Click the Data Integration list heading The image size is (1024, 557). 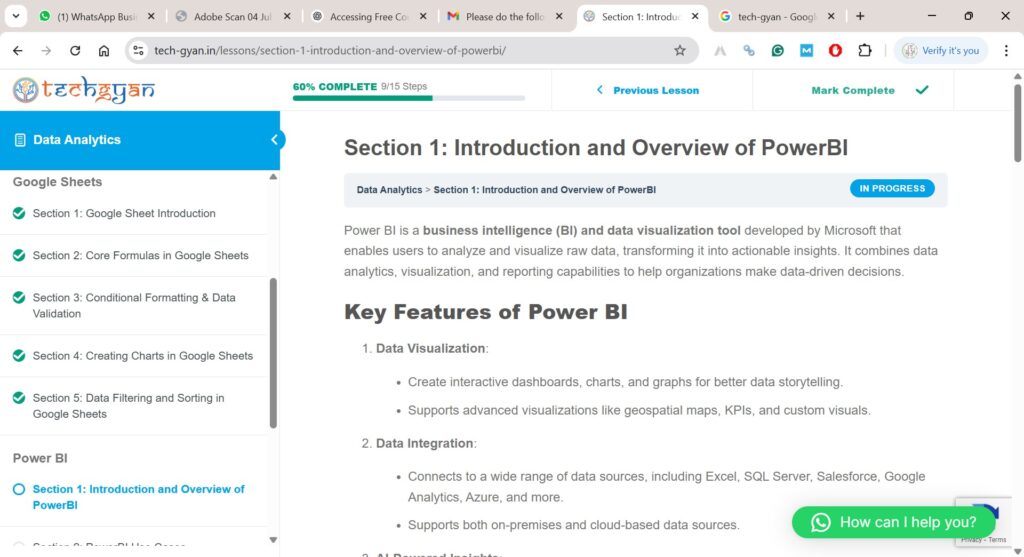coord(424,443)
